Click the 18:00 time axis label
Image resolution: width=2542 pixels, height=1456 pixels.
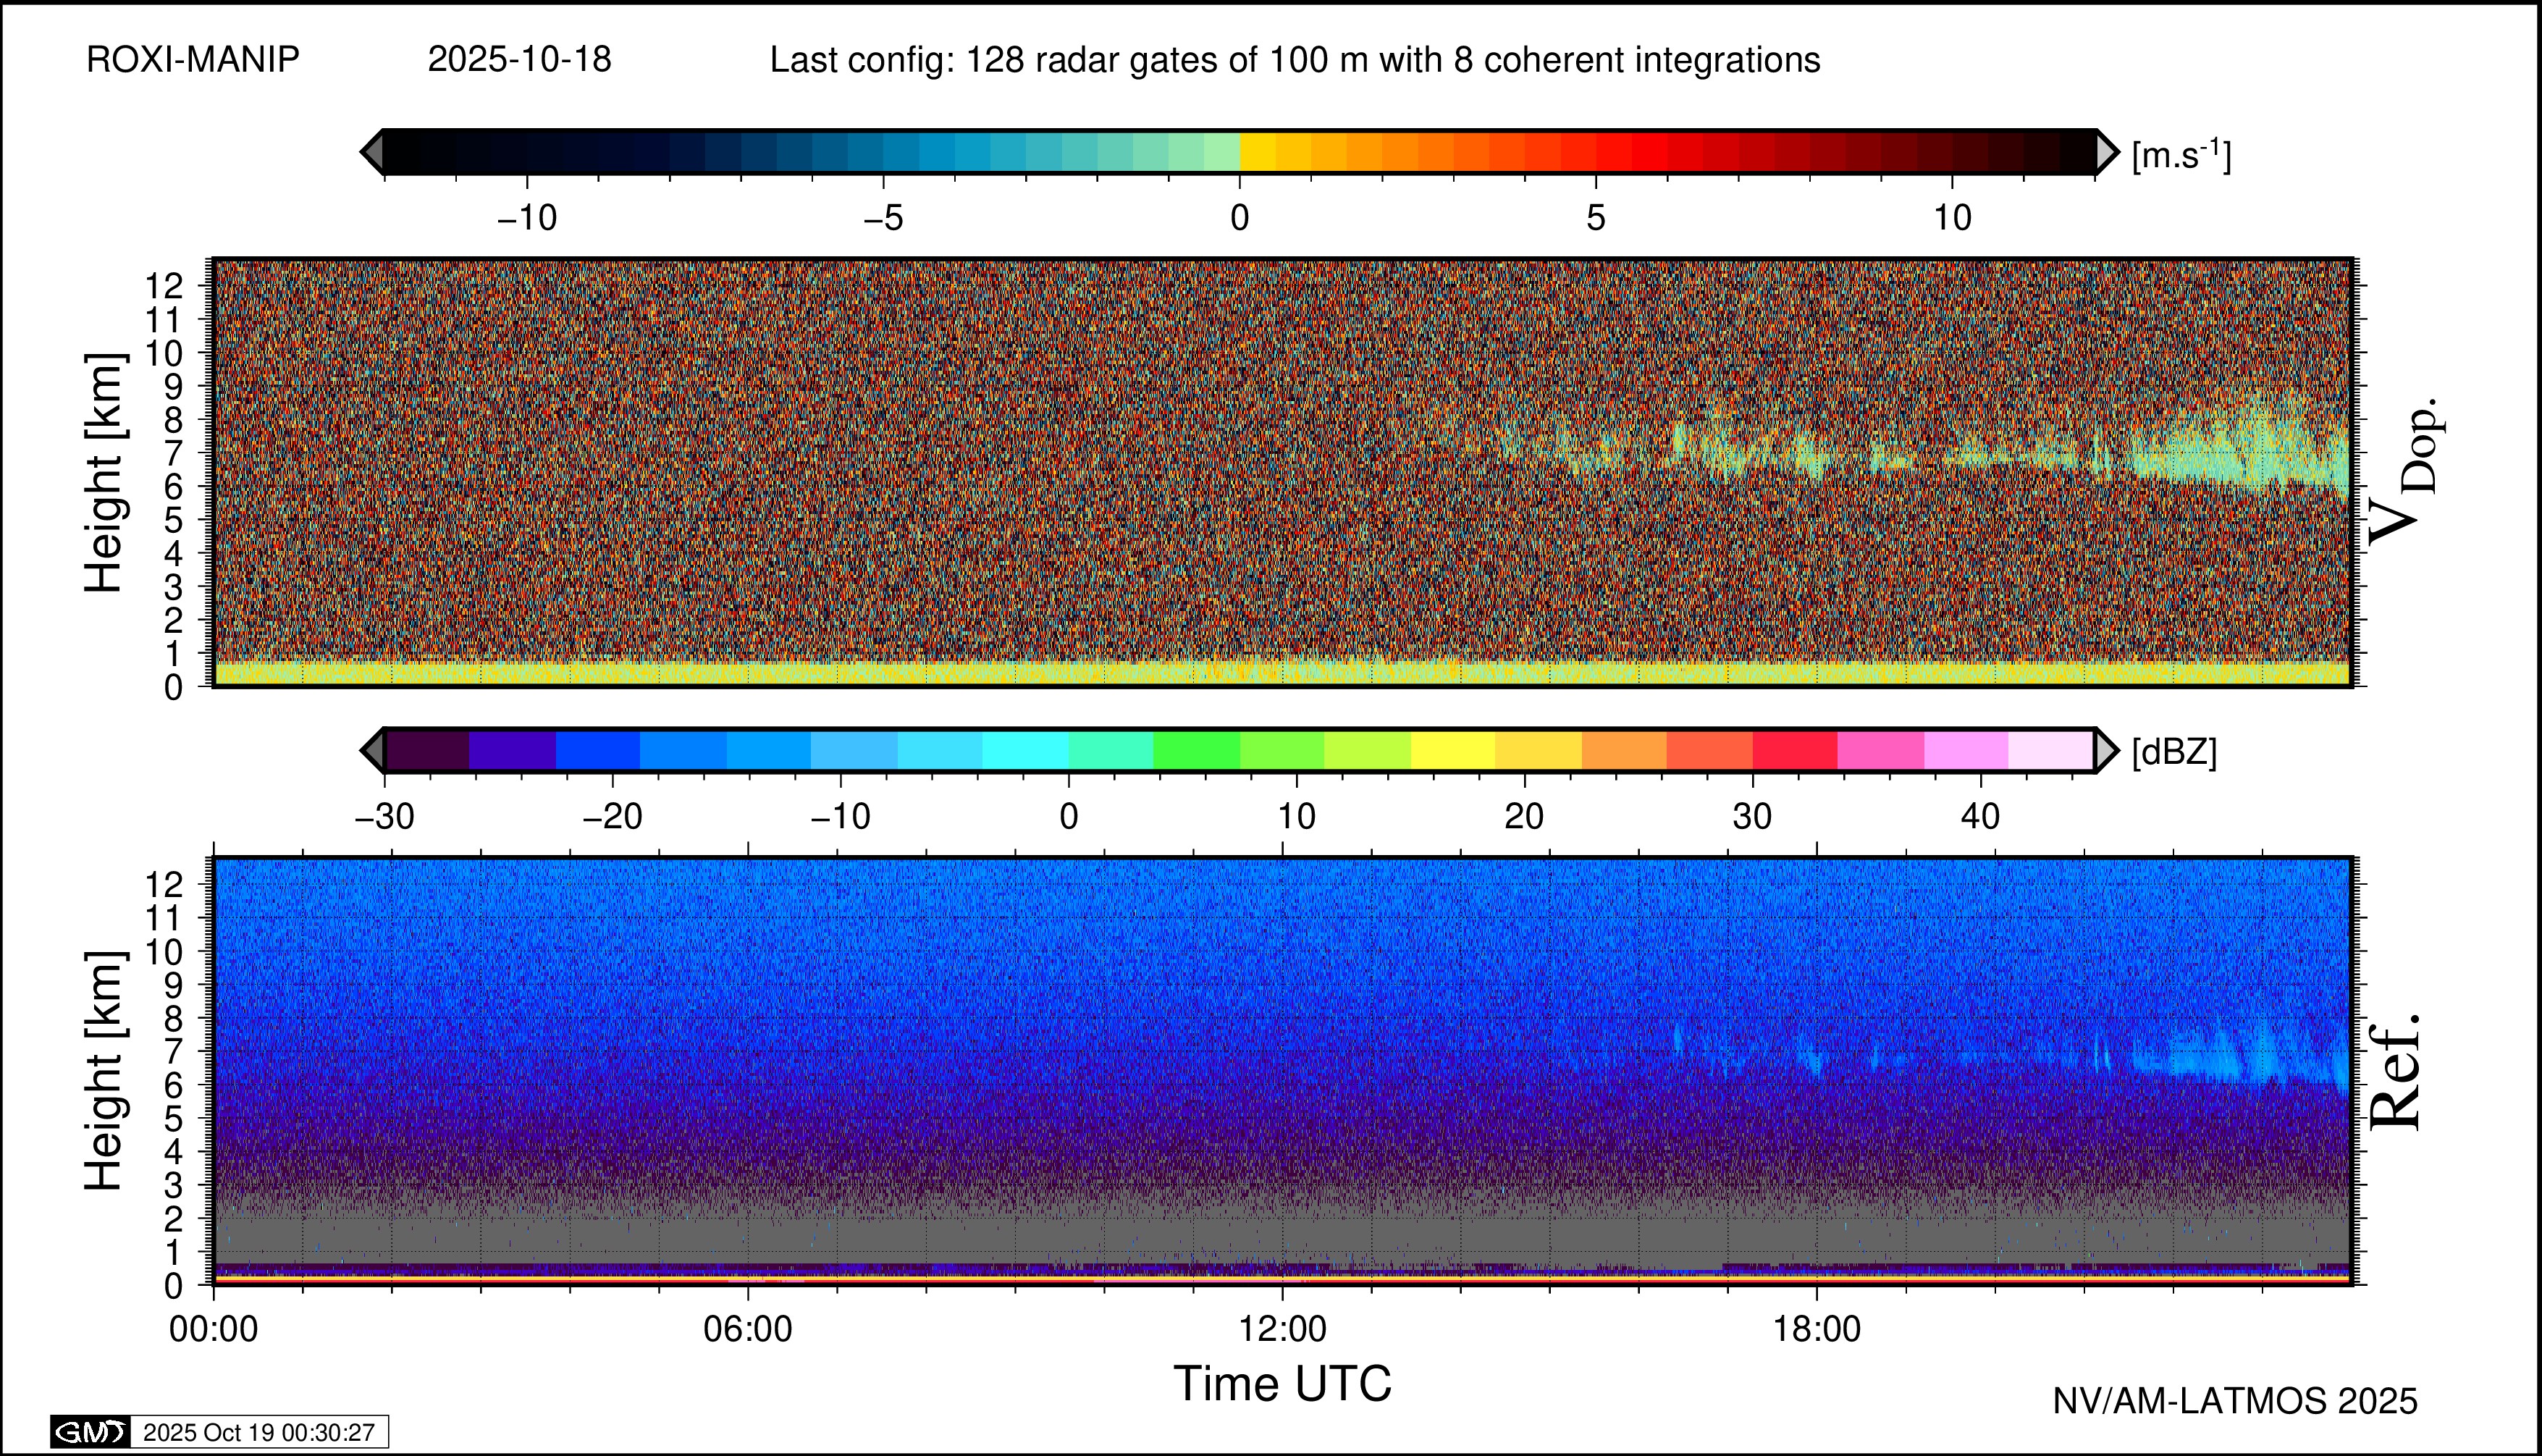pos(1816,1329)
